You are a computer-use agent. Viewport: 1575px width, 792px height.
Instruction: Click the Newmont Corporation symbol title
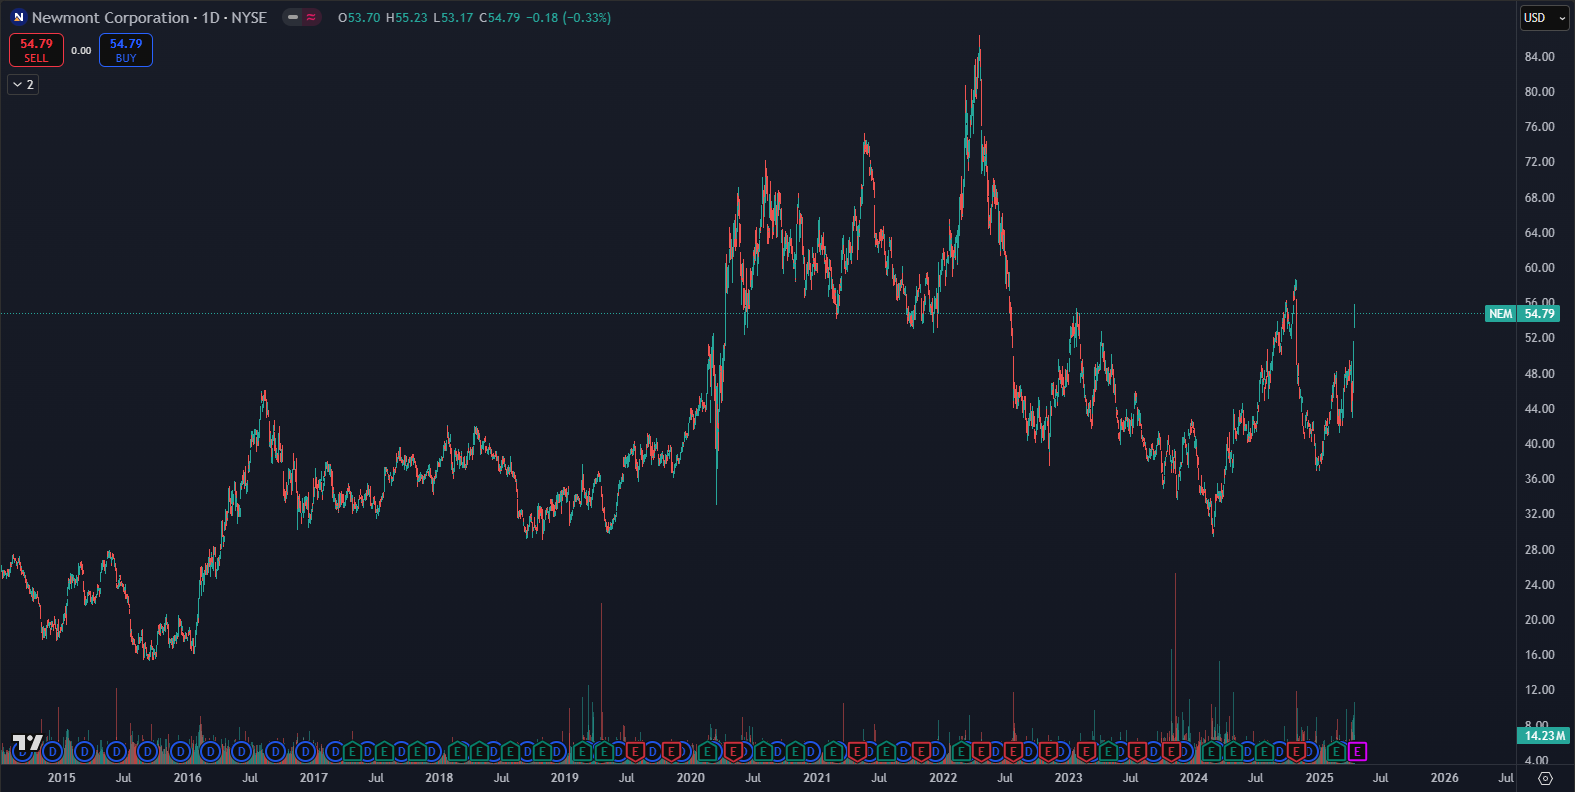tap(110, 18)
